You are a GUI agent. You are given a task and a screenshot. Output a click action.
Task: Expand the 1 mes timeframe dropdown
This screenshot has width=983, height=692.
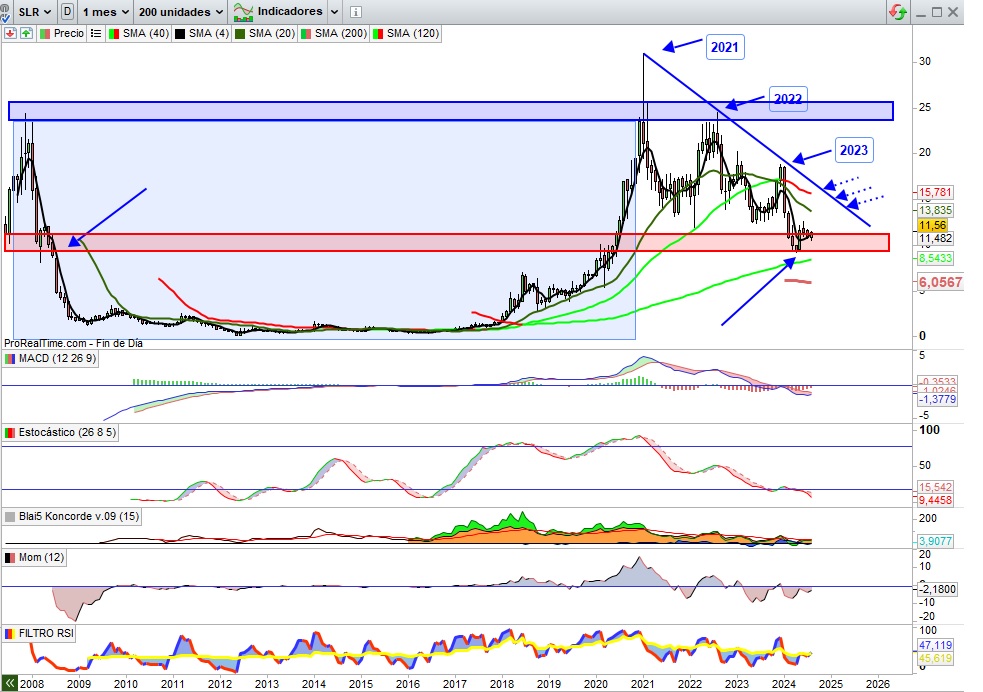(x=105, y=11)
